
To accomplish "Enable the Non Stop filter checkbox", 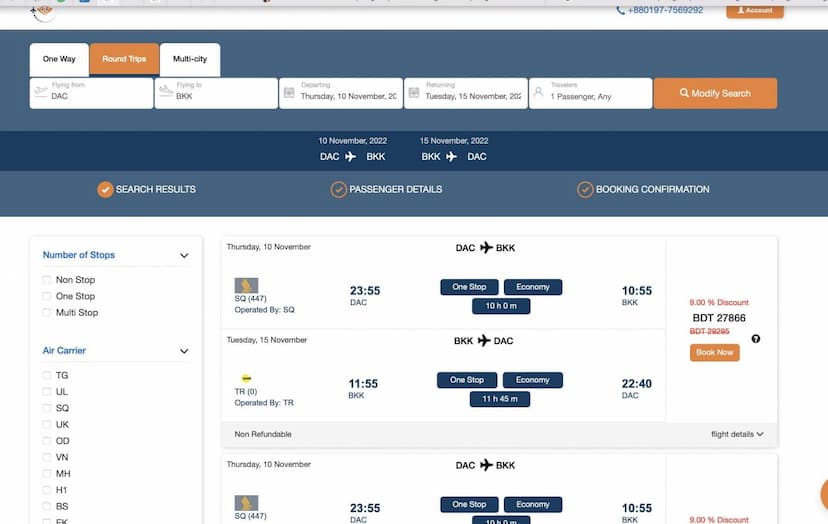I will coord(47,280).
